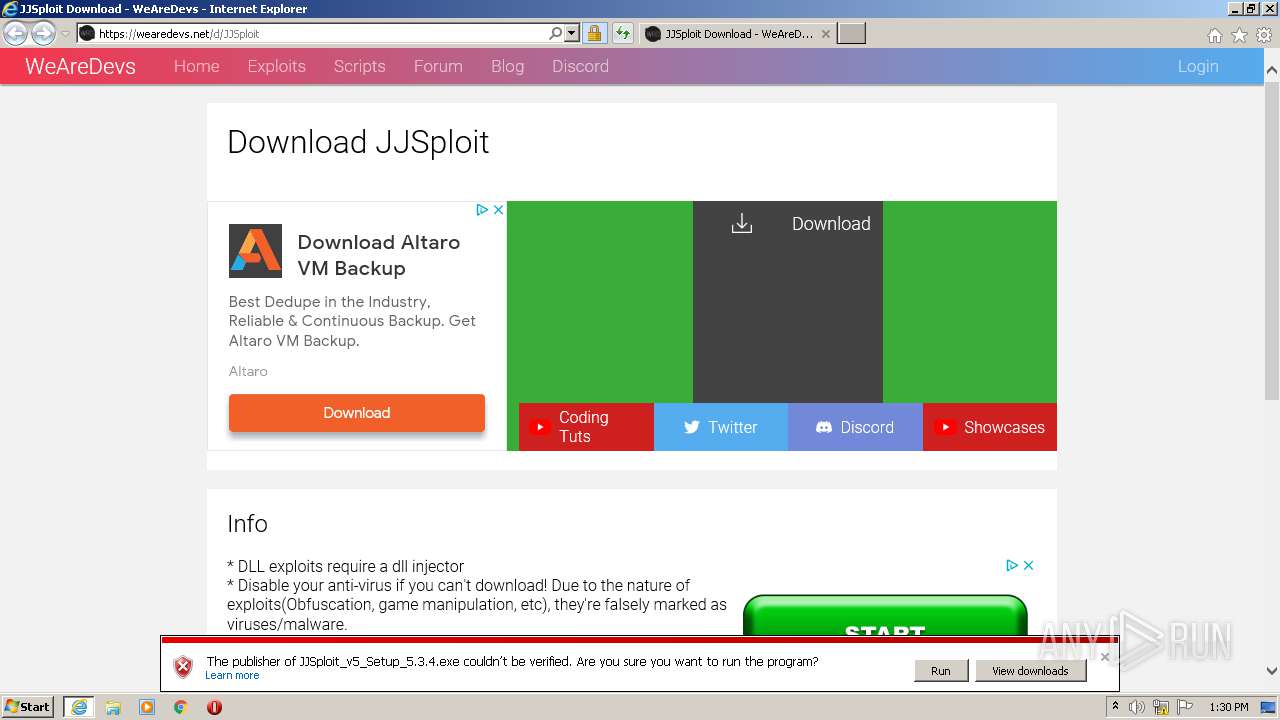Click the vertical scrollbar thumb
Screen dimensions: 1280x720
click(x=1272, y=240)
